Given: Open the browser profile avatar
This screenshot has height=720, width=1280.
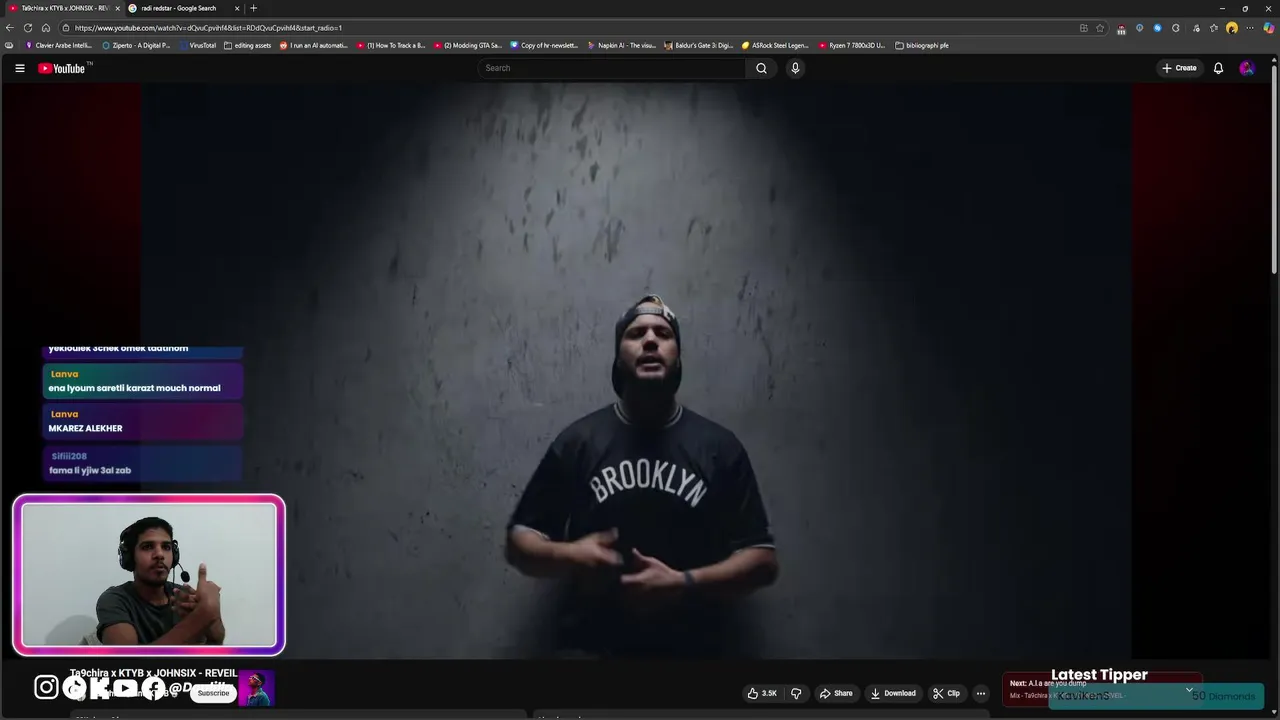Looking at the screenshot, I should (1232, 28).
